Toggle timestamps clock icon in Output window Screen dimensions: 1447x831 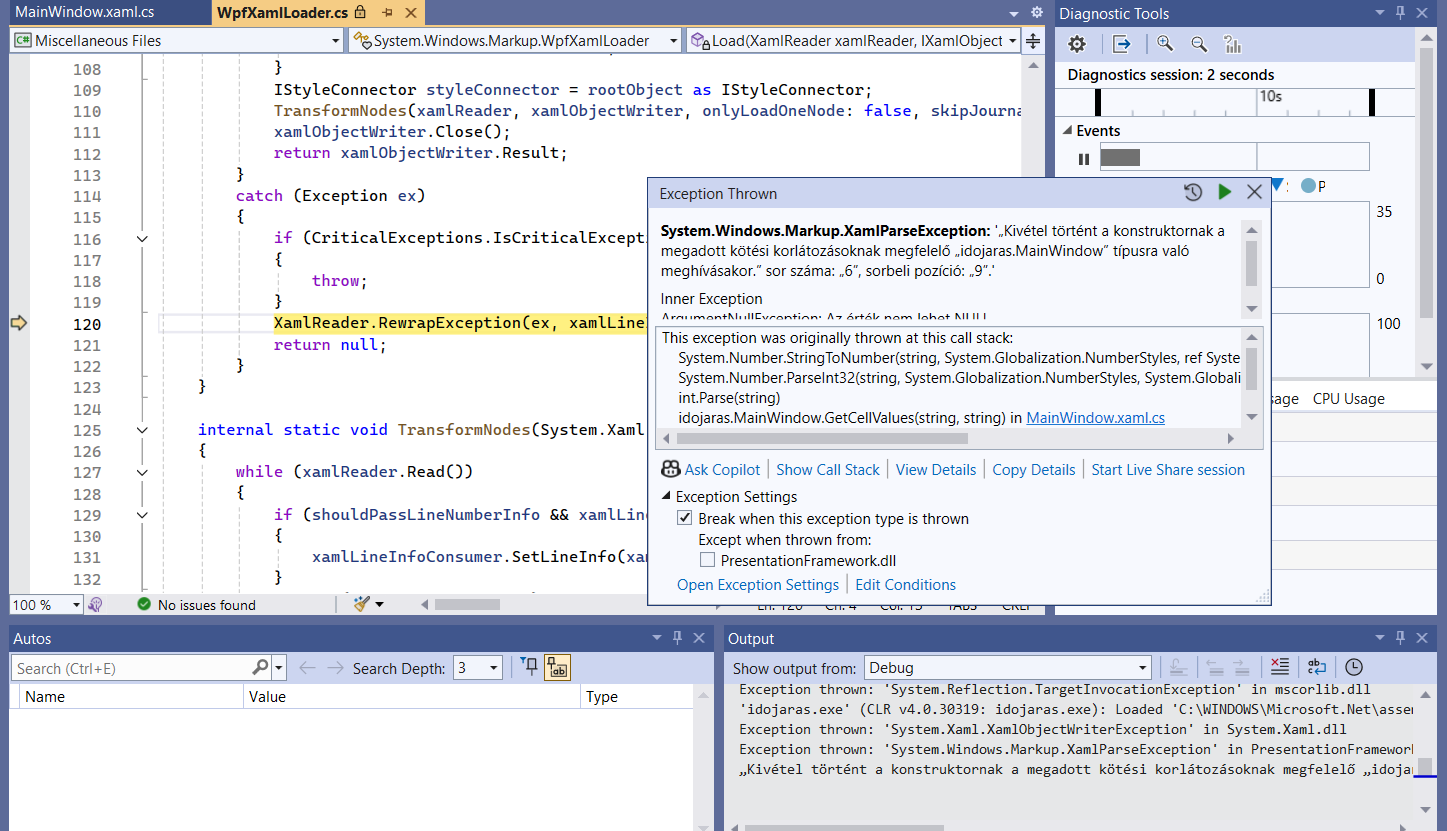(1353, 667)
